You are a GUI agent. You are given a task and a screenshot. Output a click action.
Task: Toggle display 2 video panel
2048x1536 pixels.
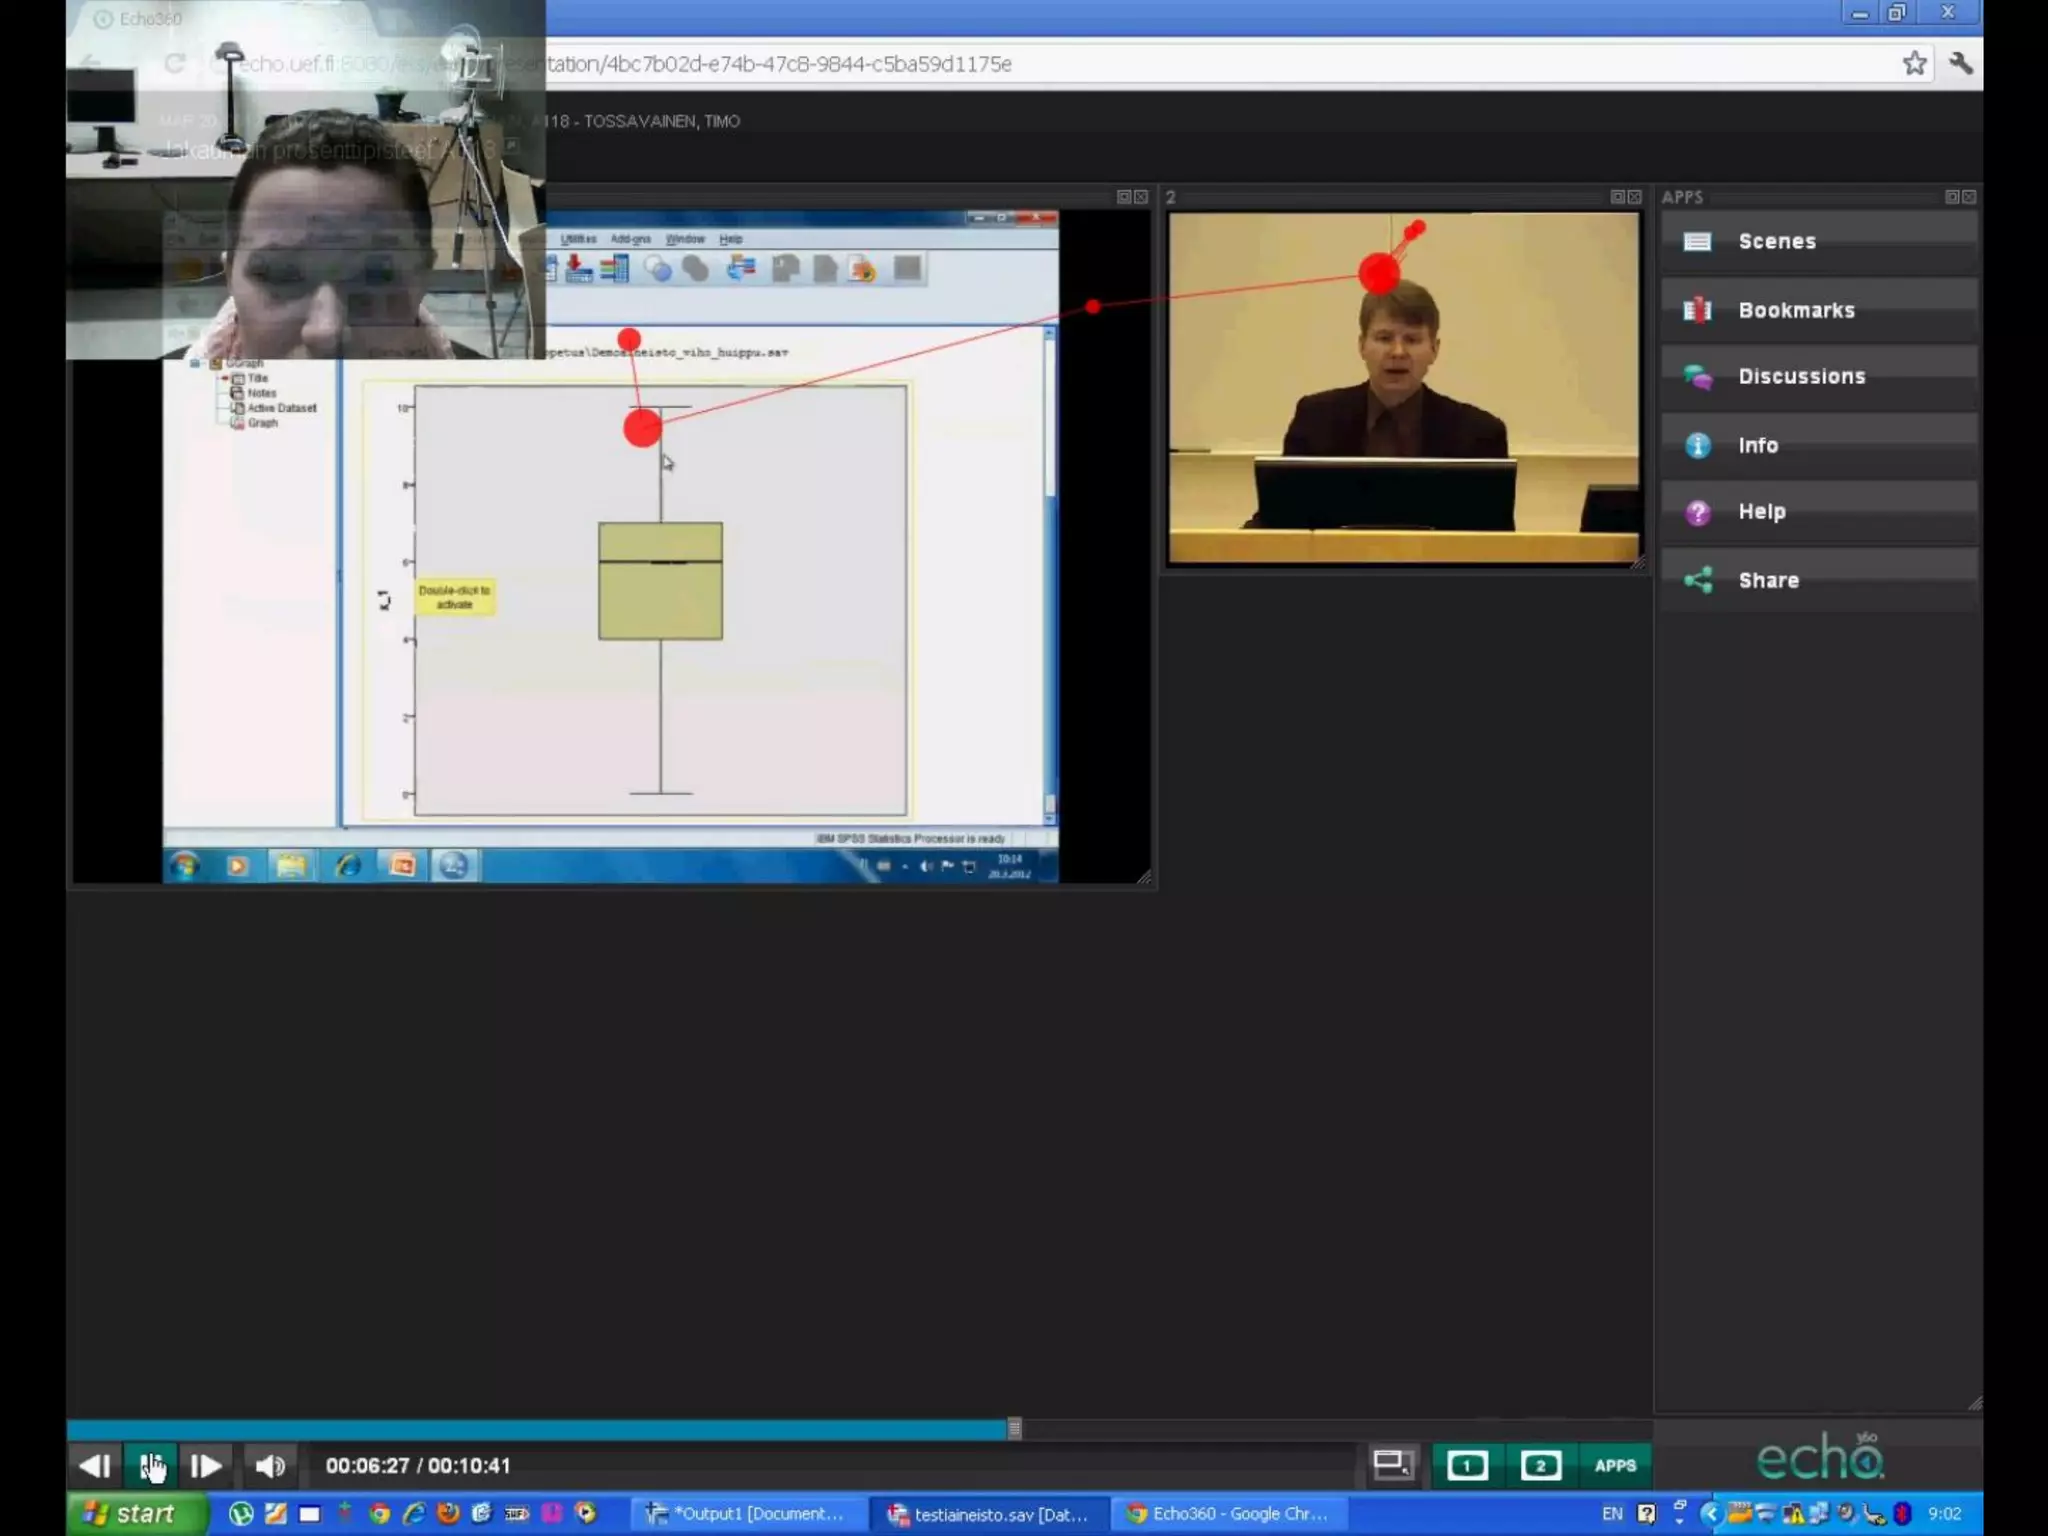point(1540,1466)
